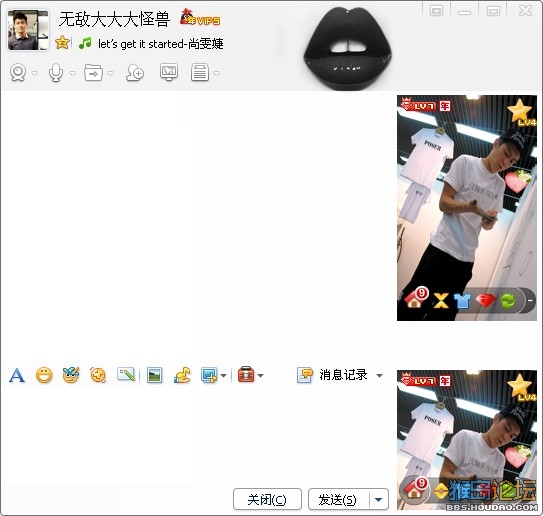Image resolution: width=543 pixels, height=516 pixels.
Task: Open remote desktop assistance icon
Action: click(x=169, y=72)
